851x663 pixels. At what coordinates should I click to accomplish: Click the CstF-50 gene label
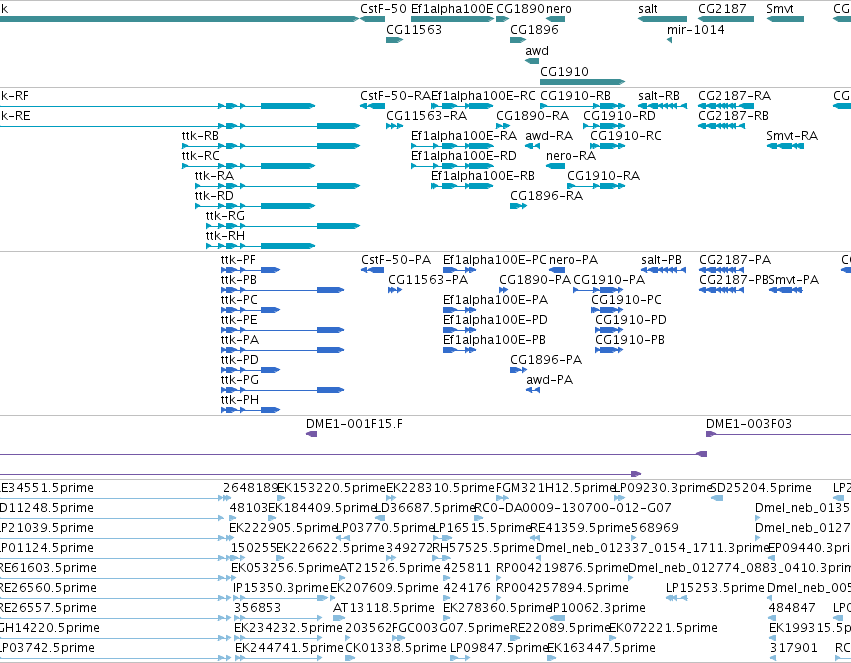[x=383, y=9]
